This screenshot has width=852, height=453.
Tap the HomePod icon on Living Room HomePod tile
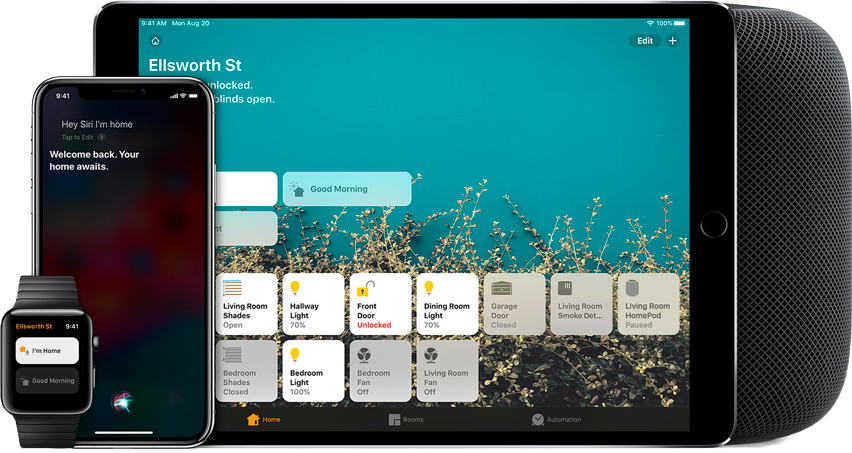pos(632,288)
